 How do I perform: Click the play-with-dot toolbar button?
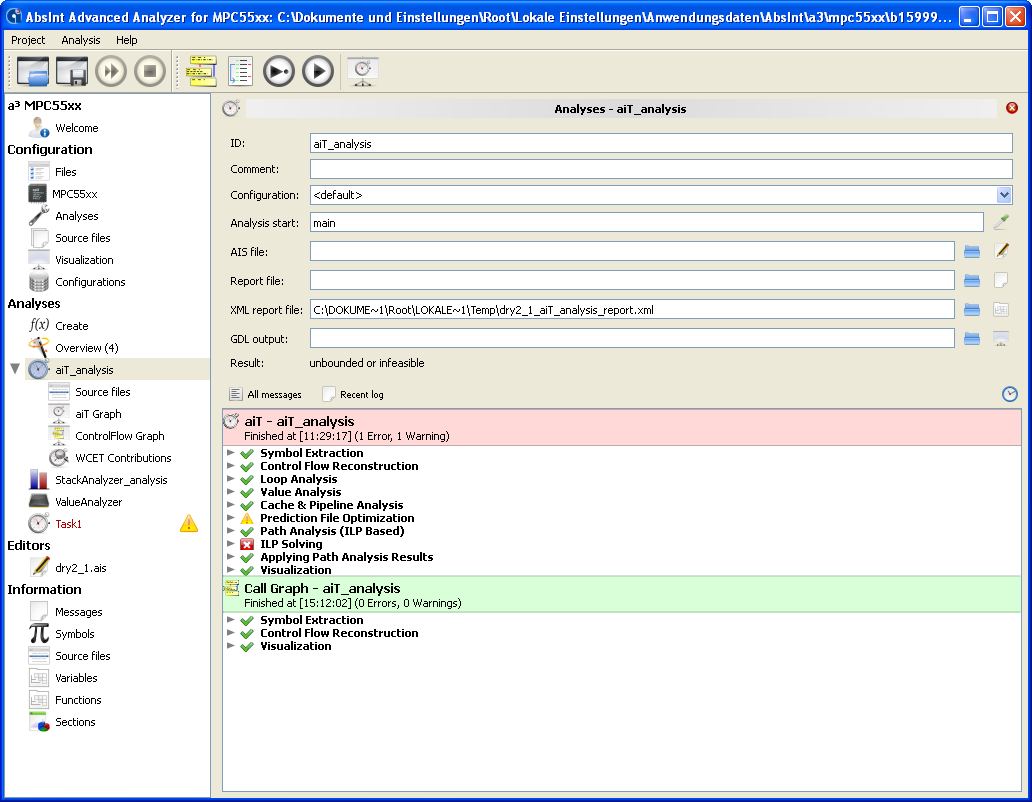click(279, 71)
